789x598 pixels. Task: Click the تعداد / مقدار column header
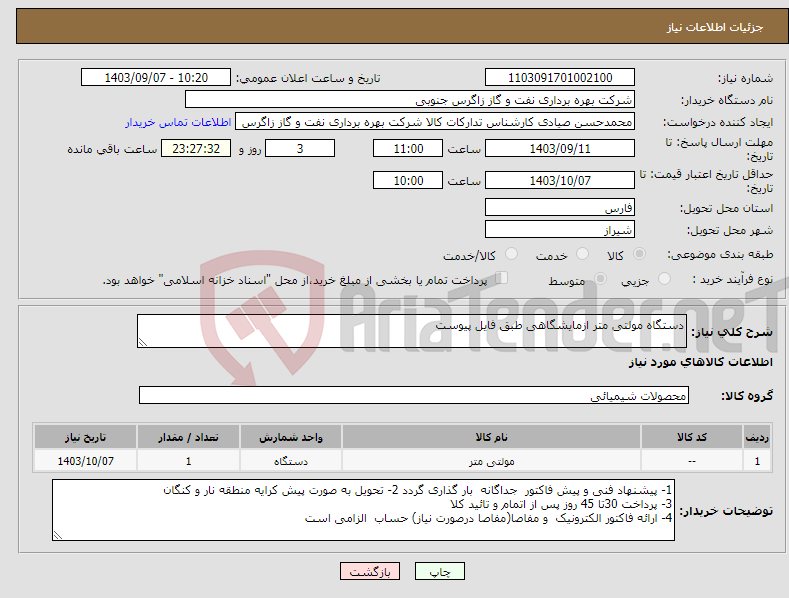[188, 437]
